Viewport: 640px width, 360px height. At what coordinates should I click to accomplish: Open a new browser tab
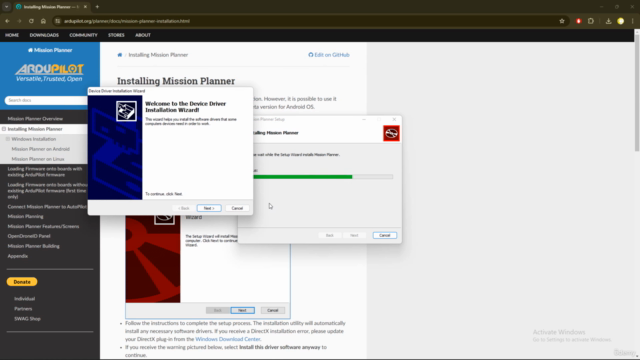click(x=97, y=7)
